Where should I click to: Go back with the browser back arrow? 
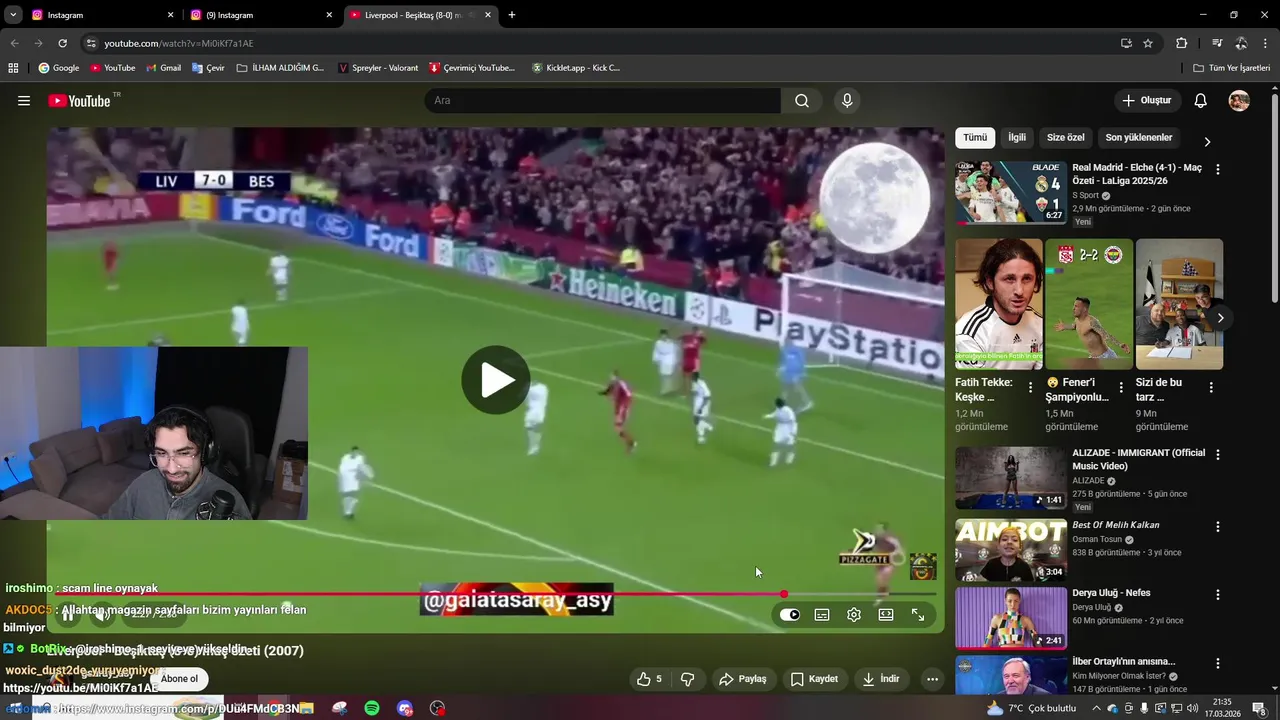(14, 43)
